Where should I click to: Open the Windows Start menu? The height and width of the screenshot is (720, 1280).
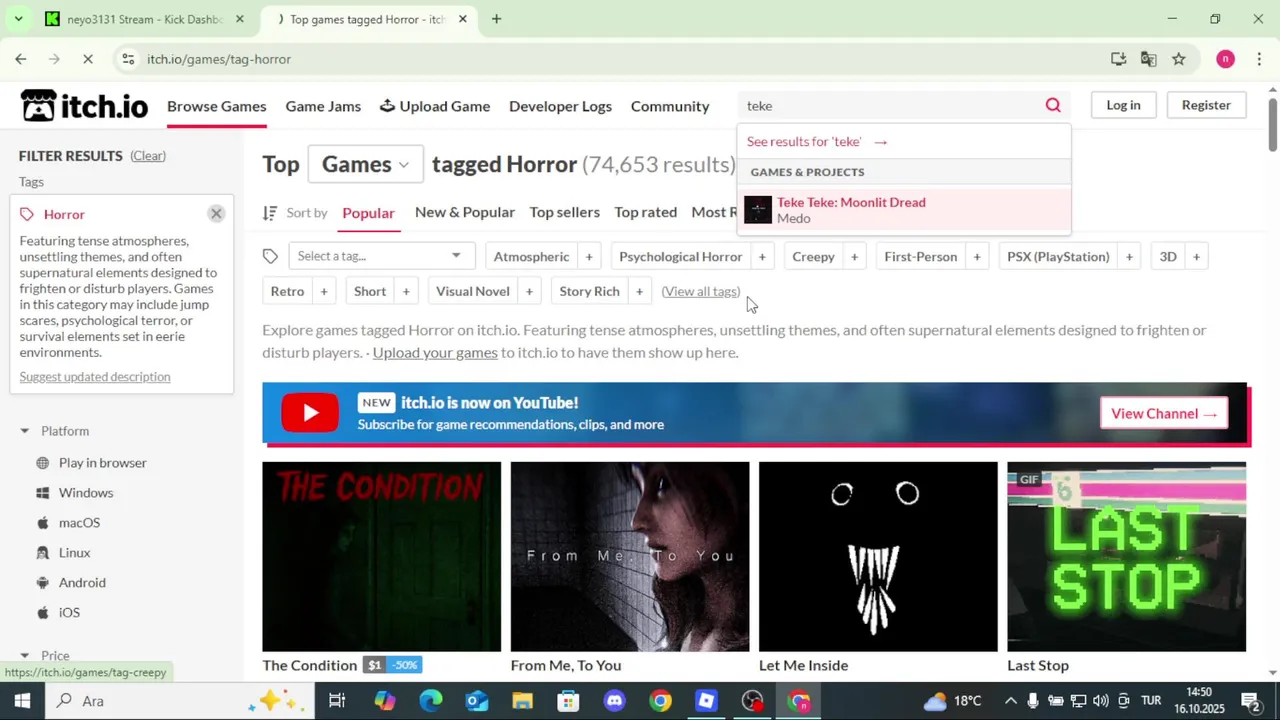(x=22, y=701)
